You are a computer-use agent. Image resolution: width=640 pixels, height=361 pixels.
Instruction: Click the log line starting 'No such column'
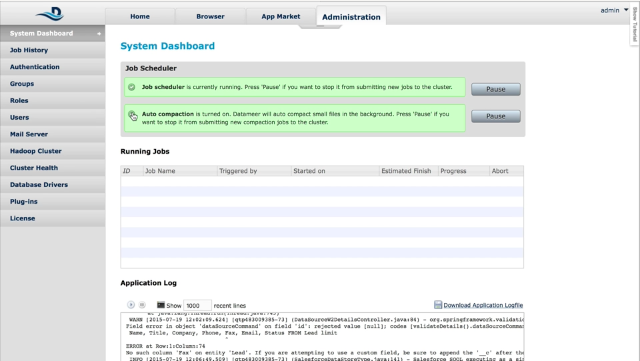pos(324,352)
